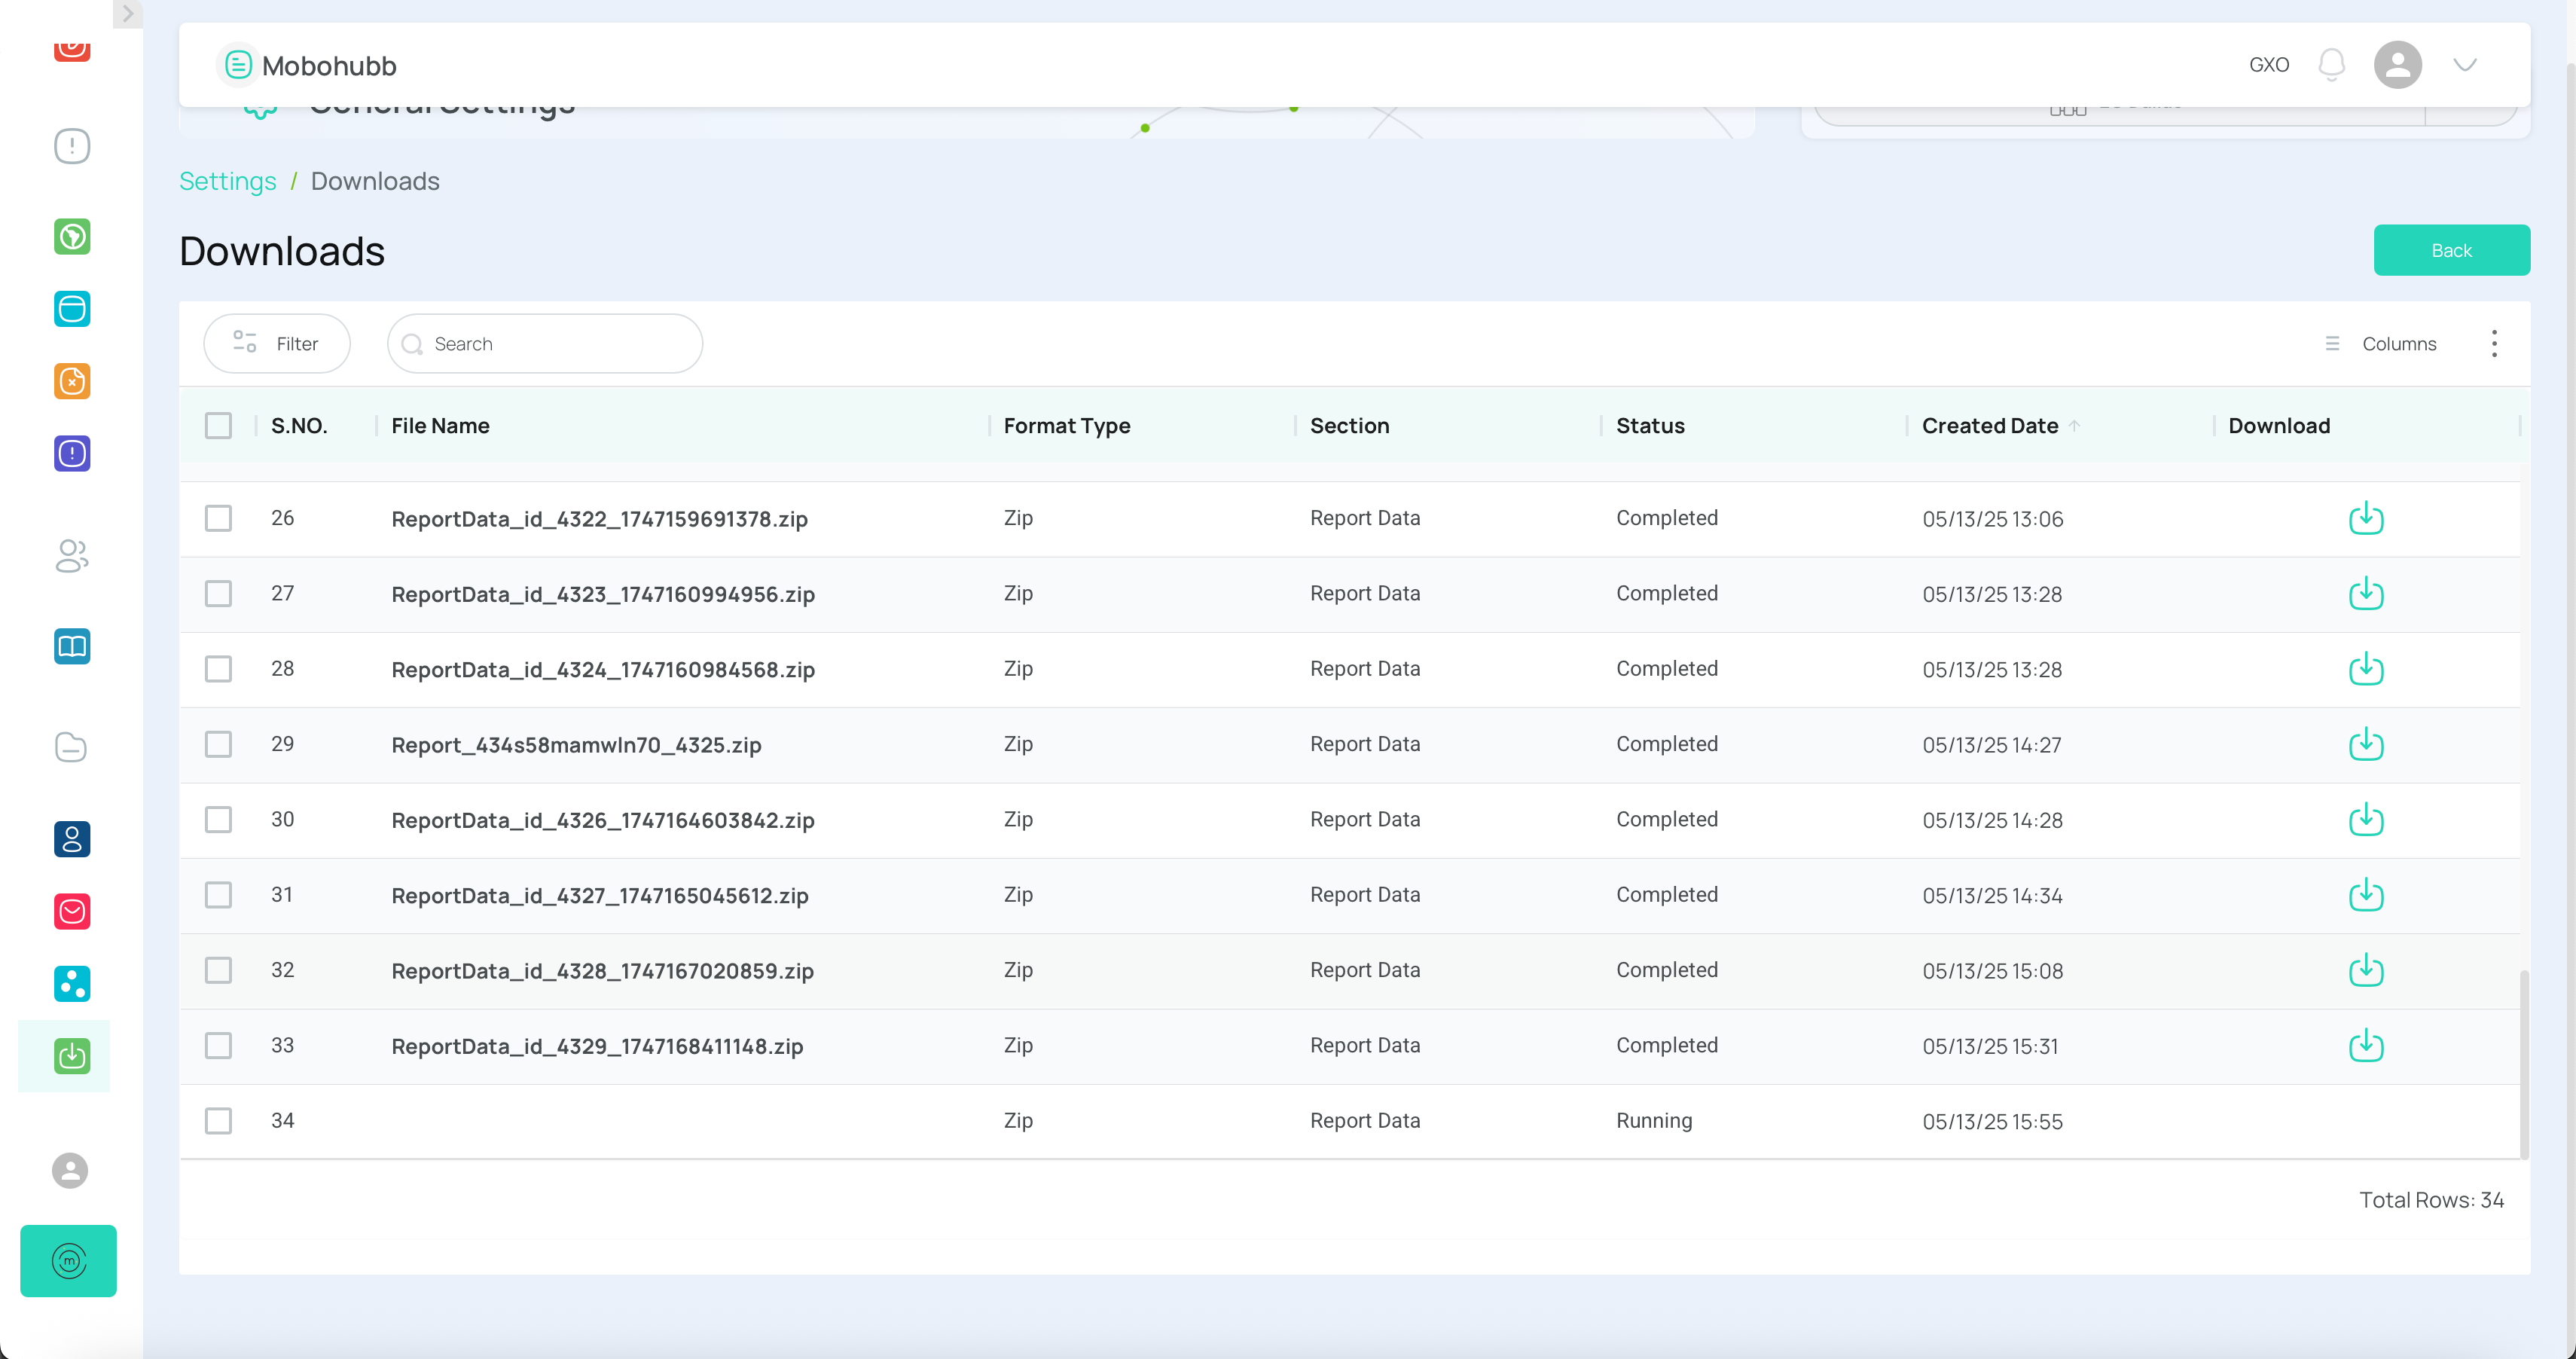Download the ReportData_id_4324 zip file
The width and height of the screenshot is (2576, 1359).
click(x=2365, y=668)
